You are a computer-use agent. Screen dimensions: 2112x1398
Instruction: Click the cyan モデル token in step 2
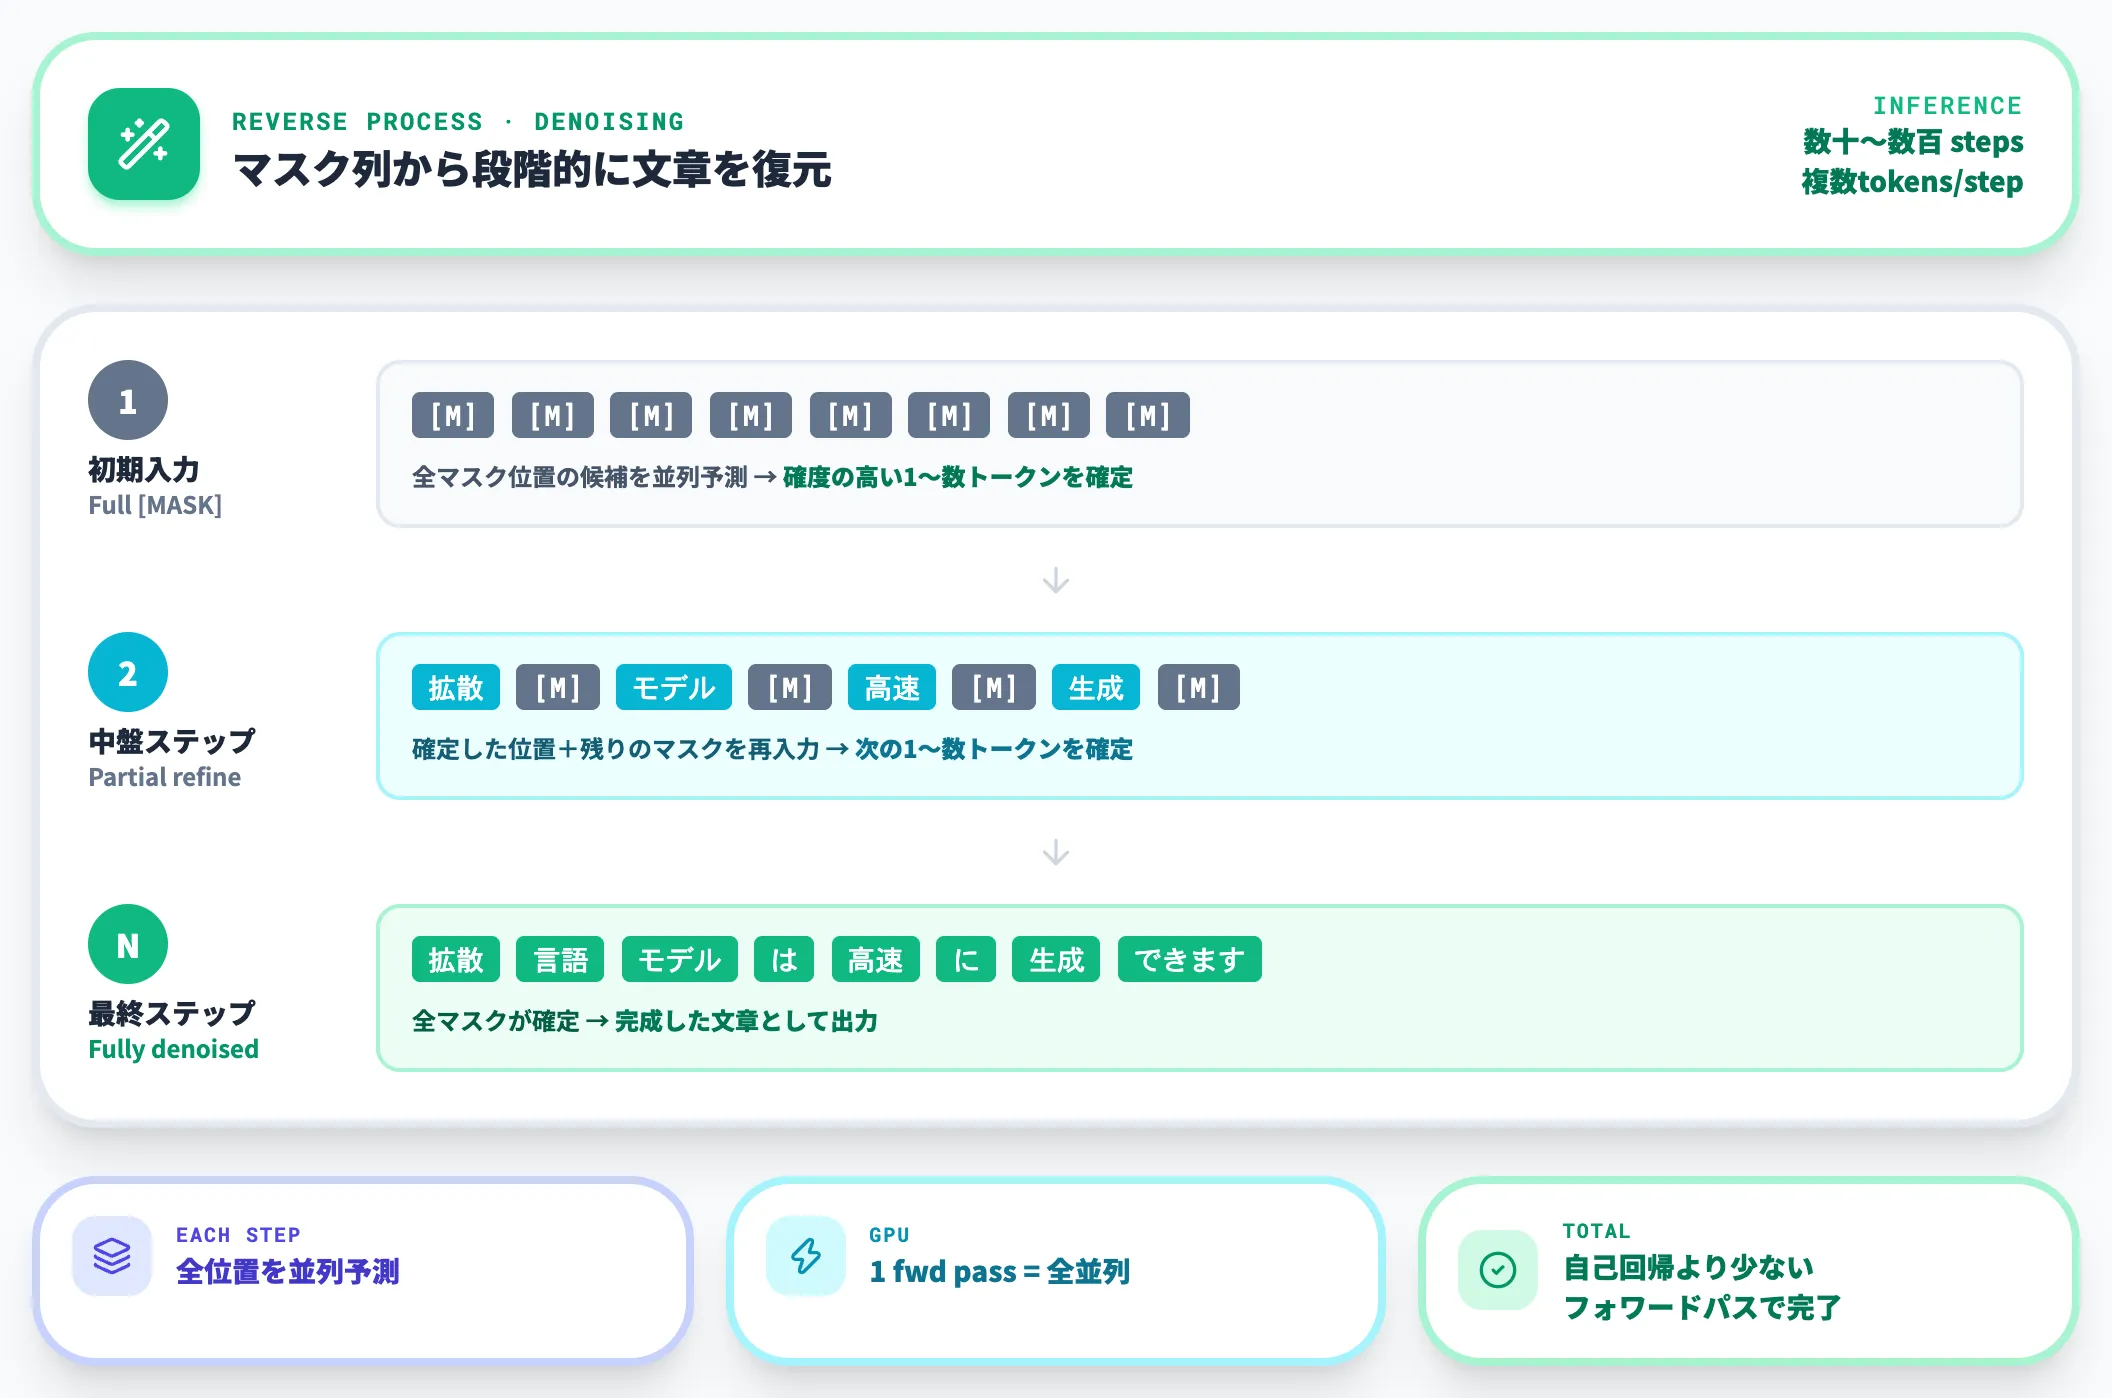(x=674, y=687)
